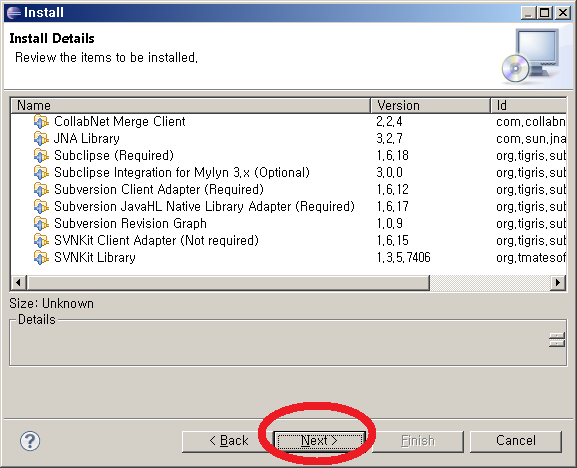Click the Subclipse (Required) feature icon
This screenshot has height=468, width=577.
click(x=41, y=155)
